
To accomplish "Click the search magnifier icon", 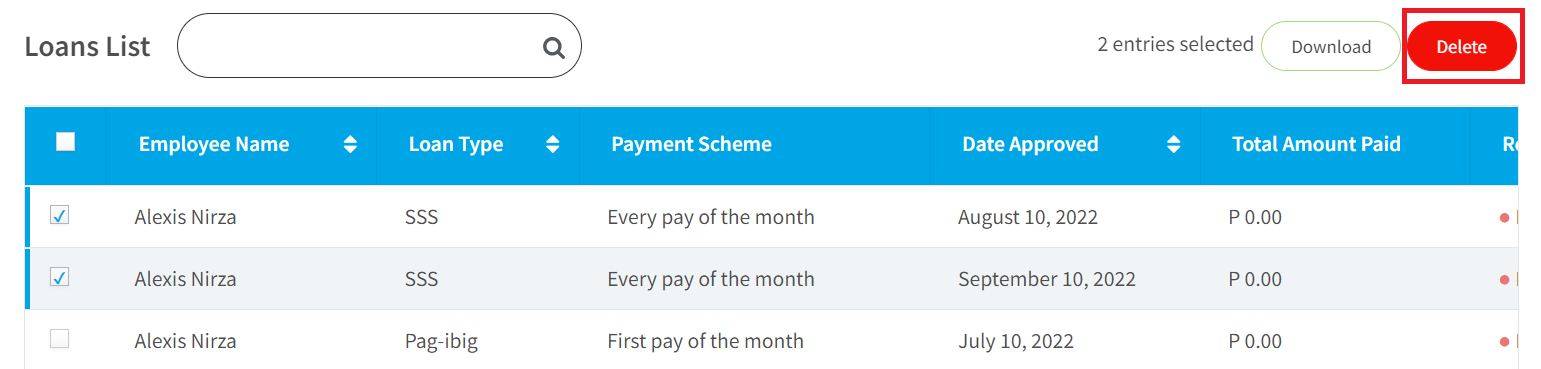I will point(553,47).
